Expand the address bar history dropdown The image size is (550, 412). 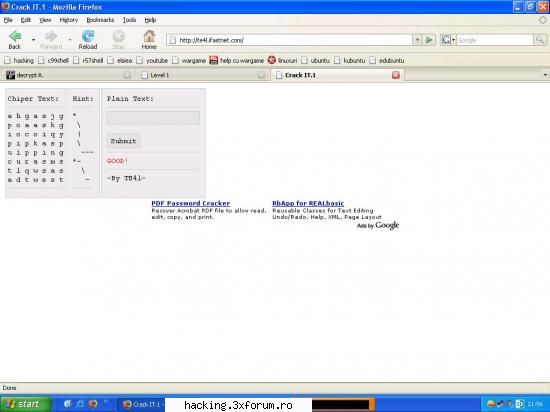(x=417, y=40)
